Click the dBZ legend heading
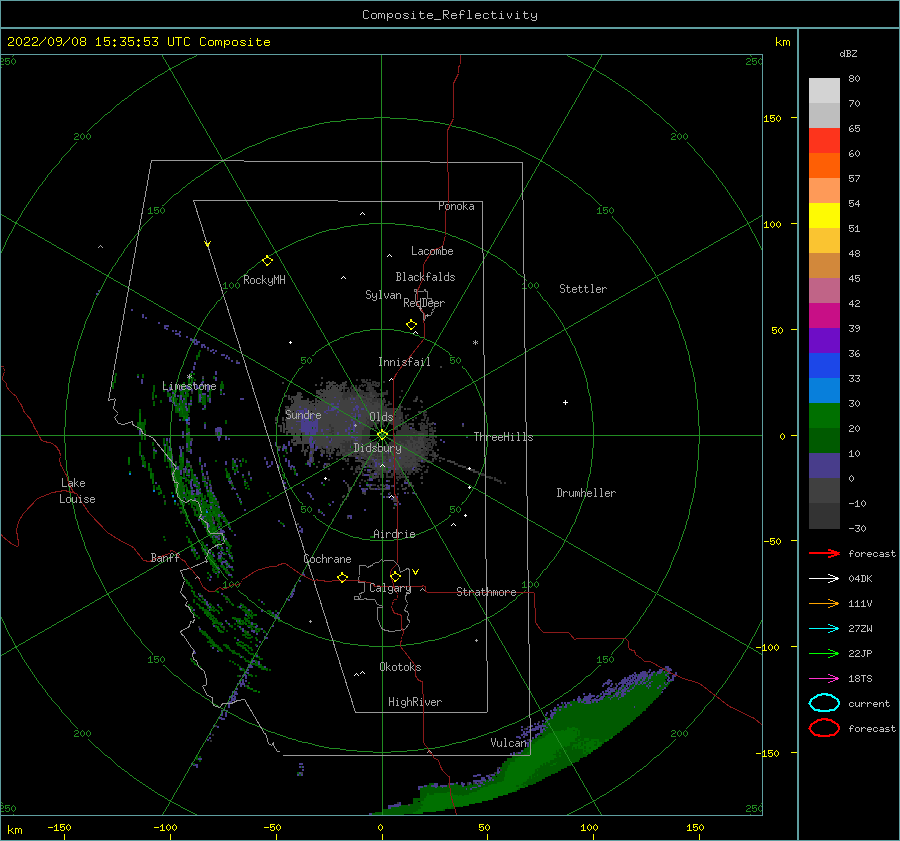Image resolution: width=900 pixels, height=841 pixels. click(848, 53)
